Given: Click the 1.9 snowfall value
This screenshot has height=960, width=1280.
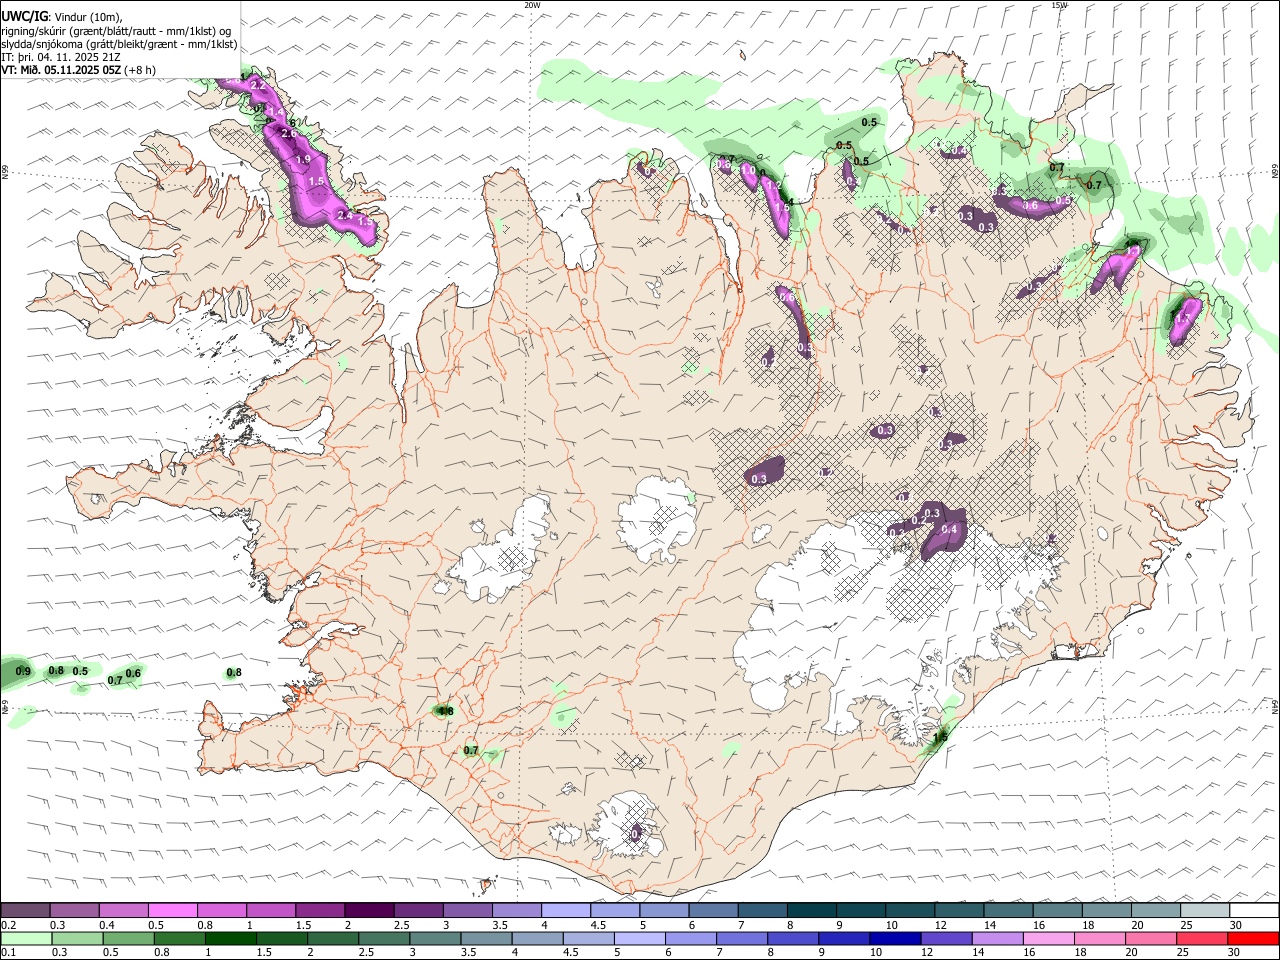Looking at the screenshot, I should coord(304,159).
